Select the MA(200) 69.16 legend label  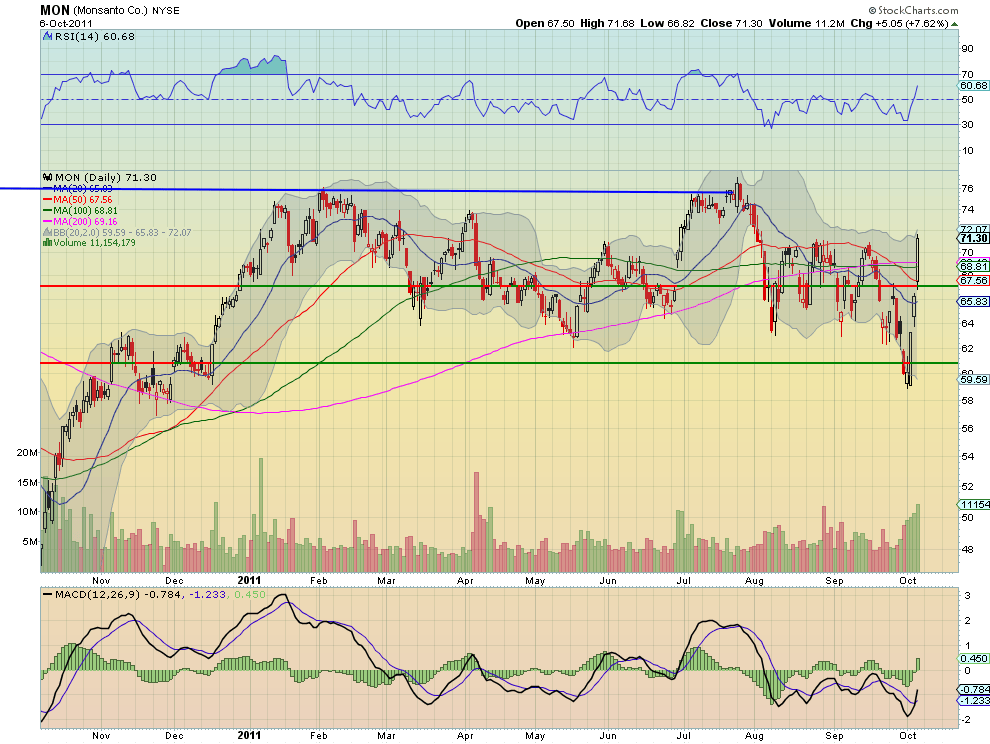(85, 222)
